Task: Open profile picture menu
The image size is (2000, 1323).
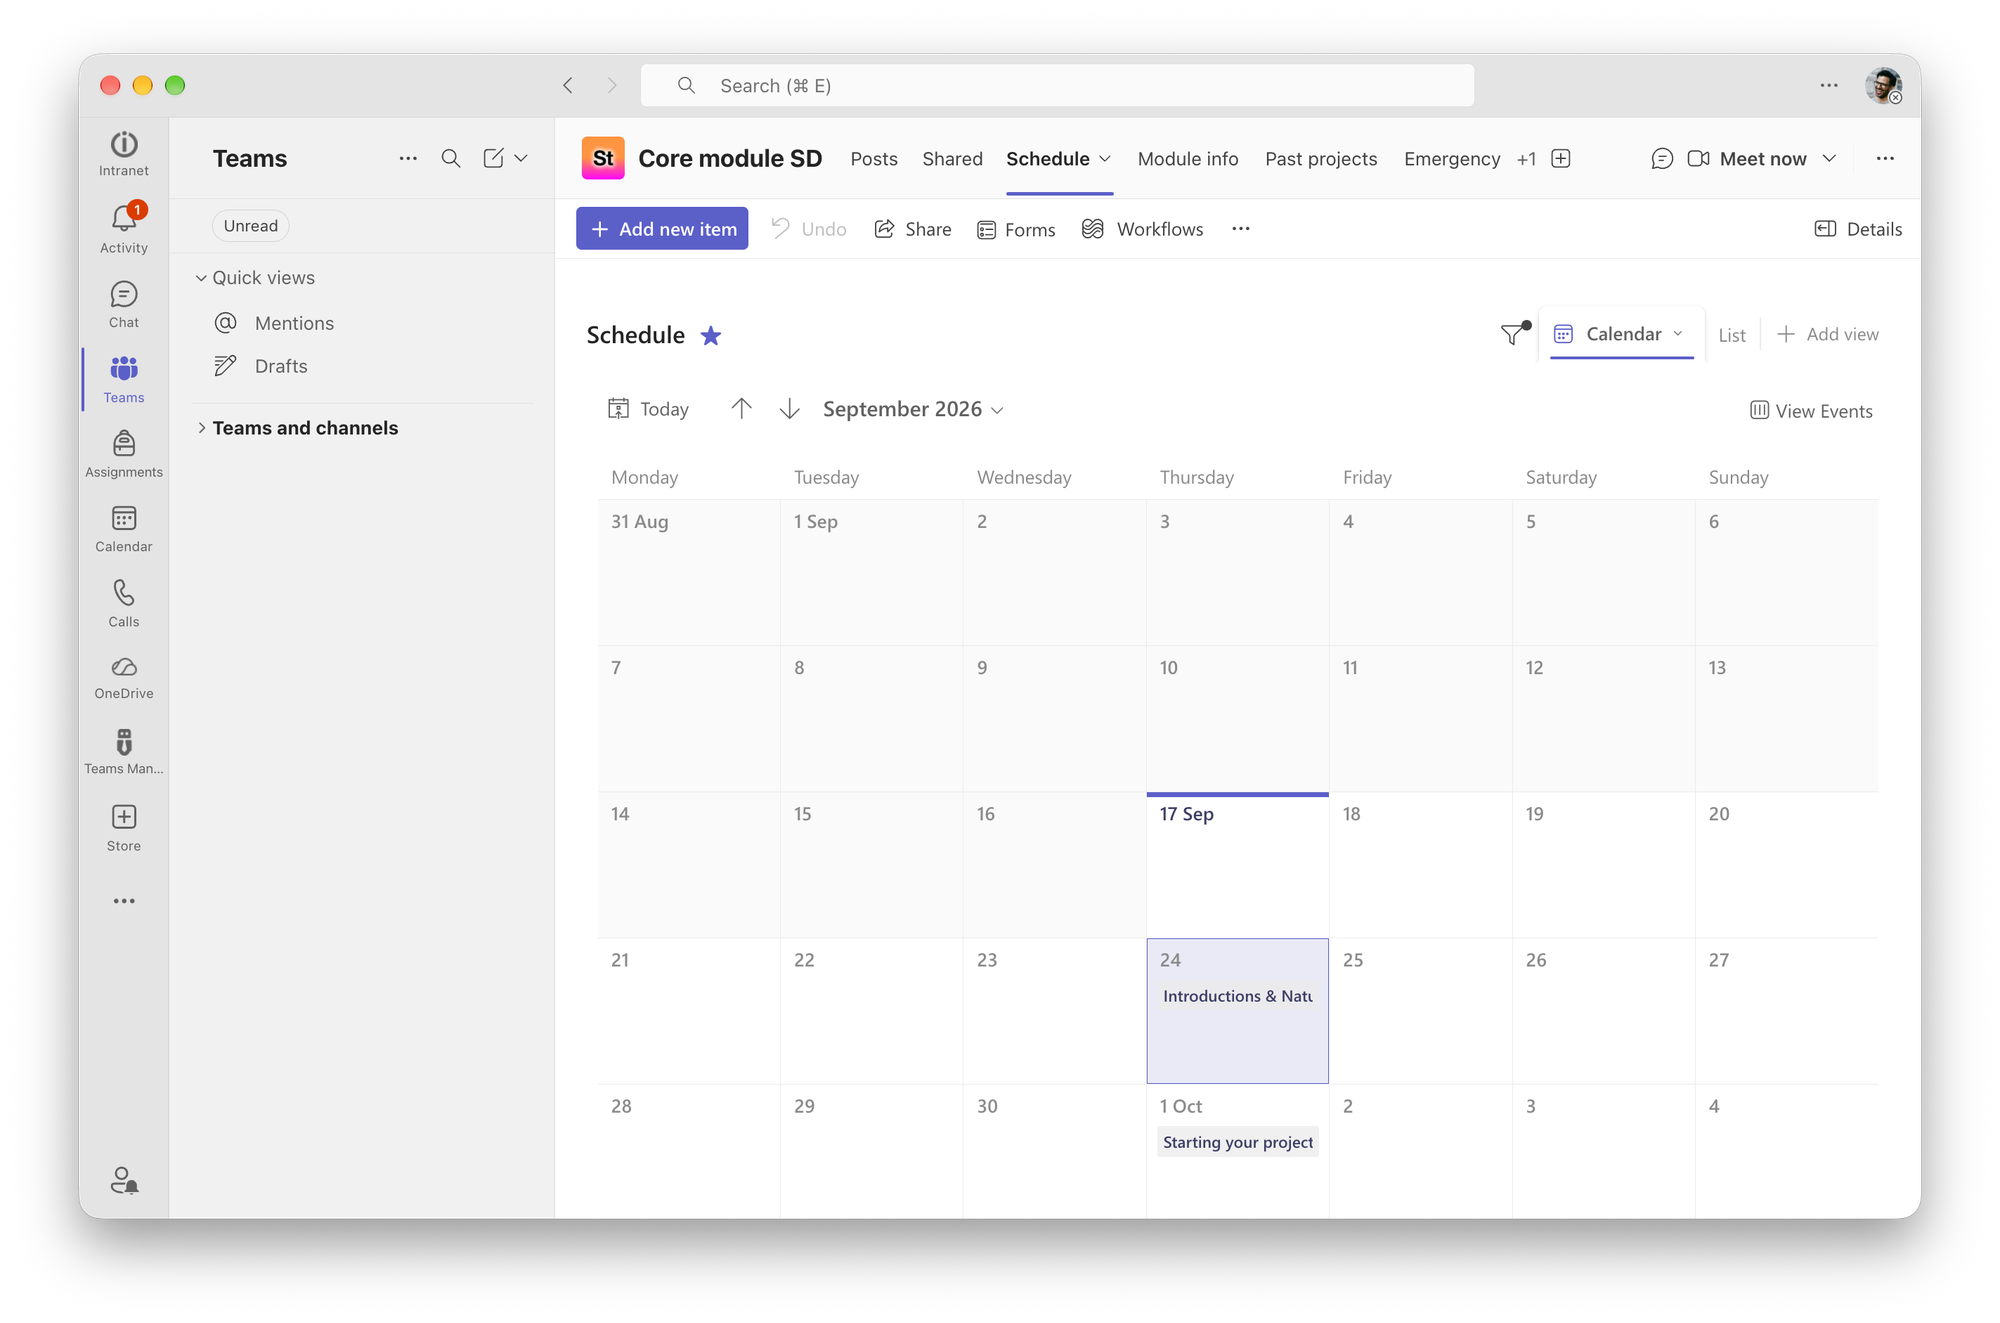Action: (1884, 86)
